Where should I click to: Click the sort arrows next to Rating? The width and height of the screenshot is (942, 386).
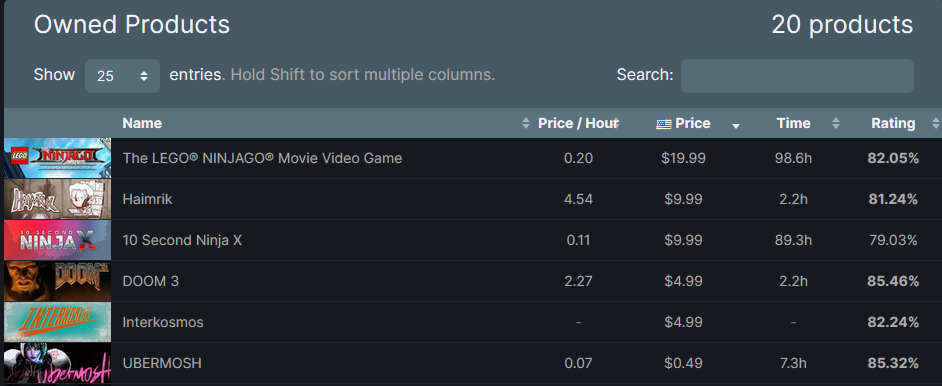[935, 123]
